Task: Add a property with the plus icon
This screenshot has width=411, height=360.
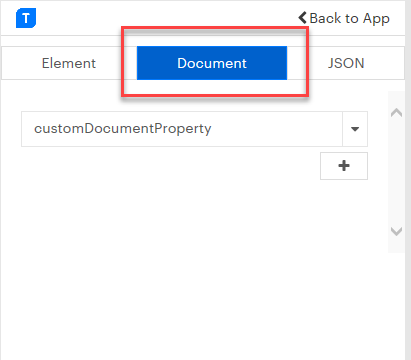Action: pos(344,166)
